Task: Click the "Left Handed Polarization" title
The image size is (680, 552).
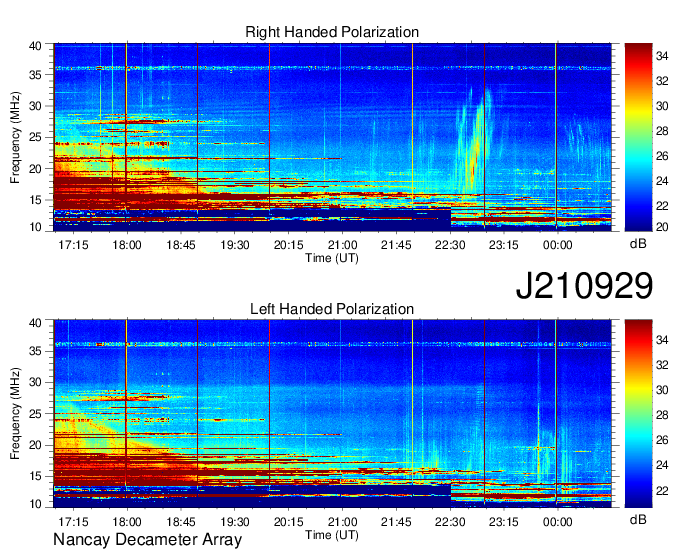Action: tap(332, 309)
